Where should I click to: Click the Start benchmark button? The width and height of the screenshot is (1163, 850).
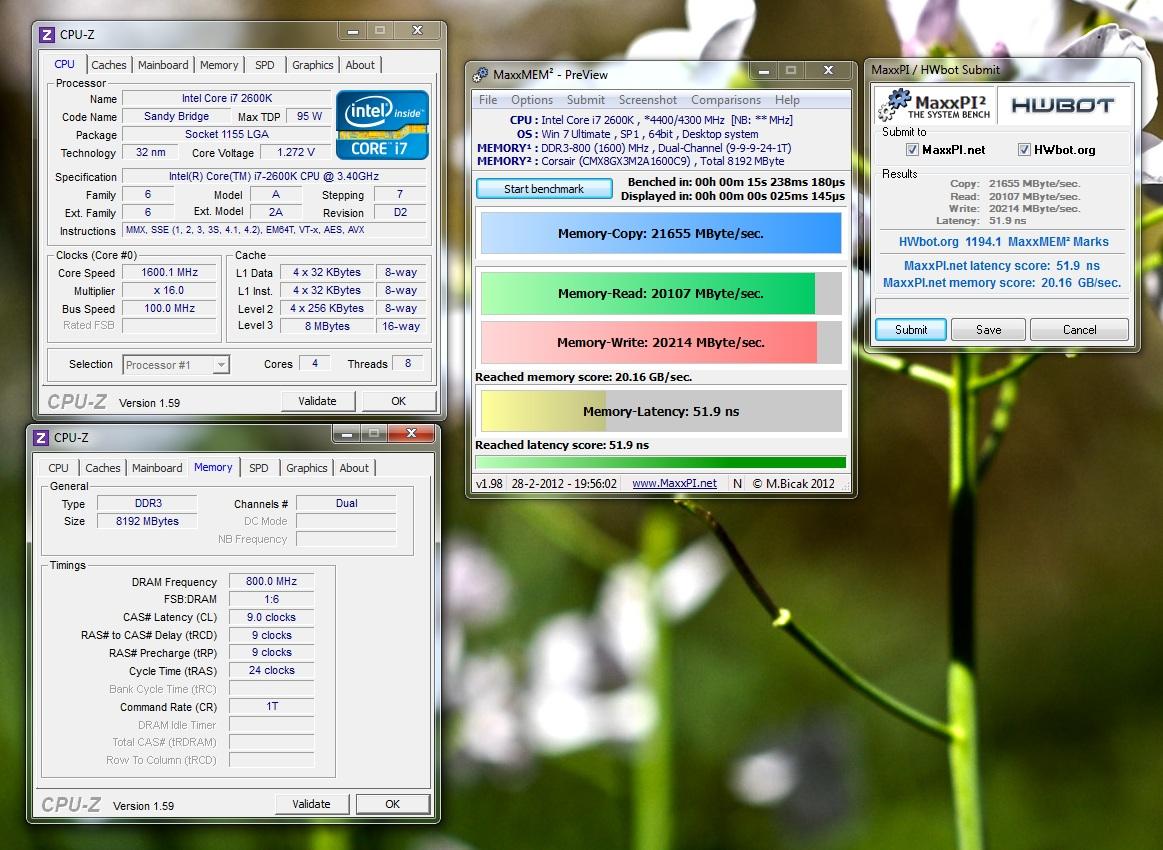point(544,189)
